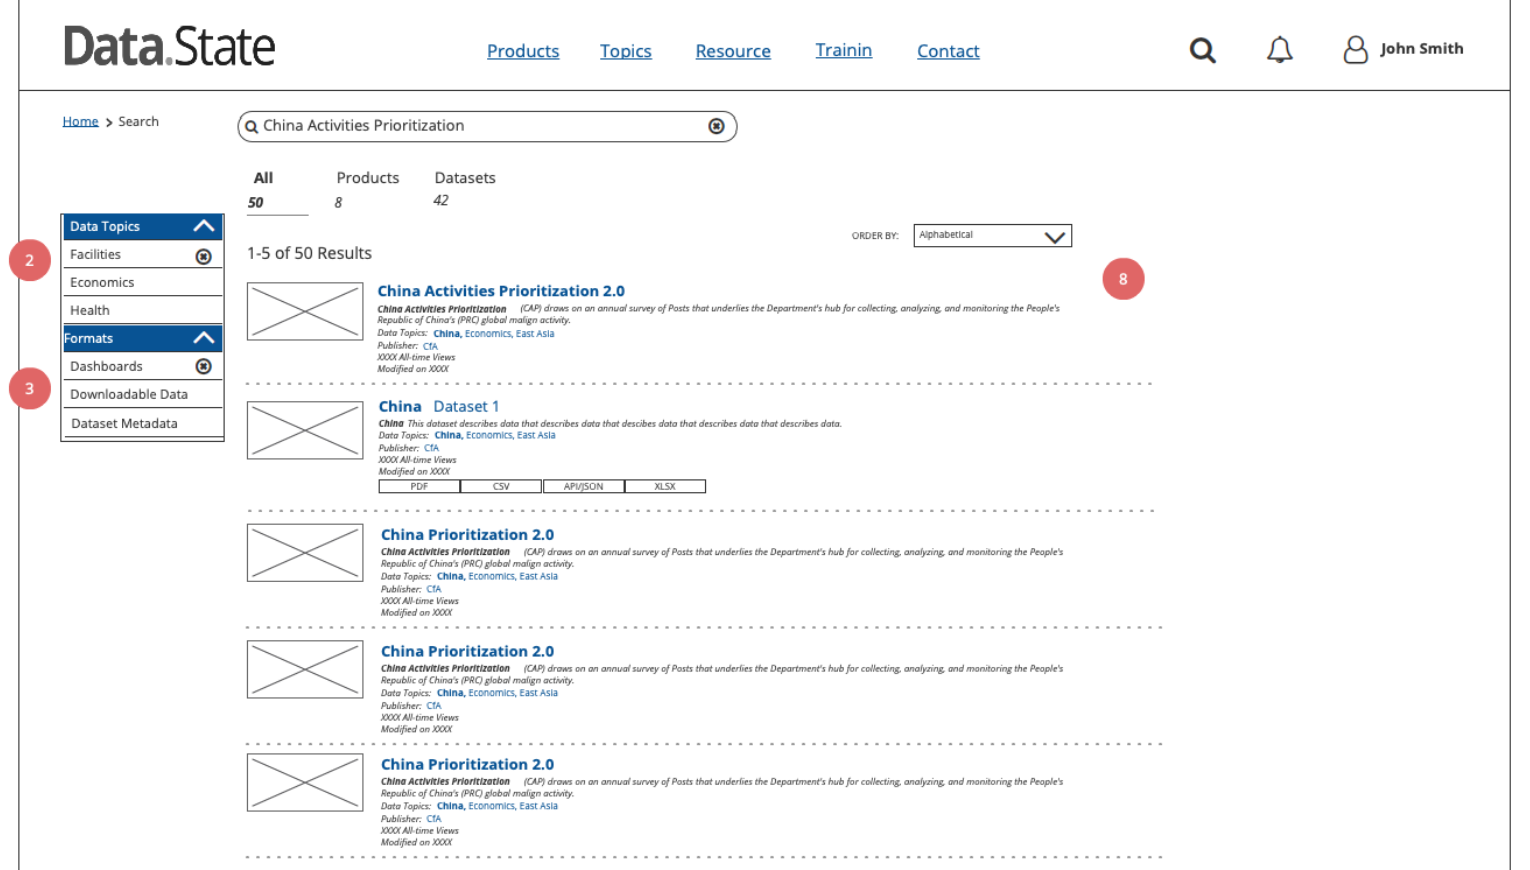
Task: Open the notifications bell icon
Action: pyautogui.click(x=1279, y=49)
